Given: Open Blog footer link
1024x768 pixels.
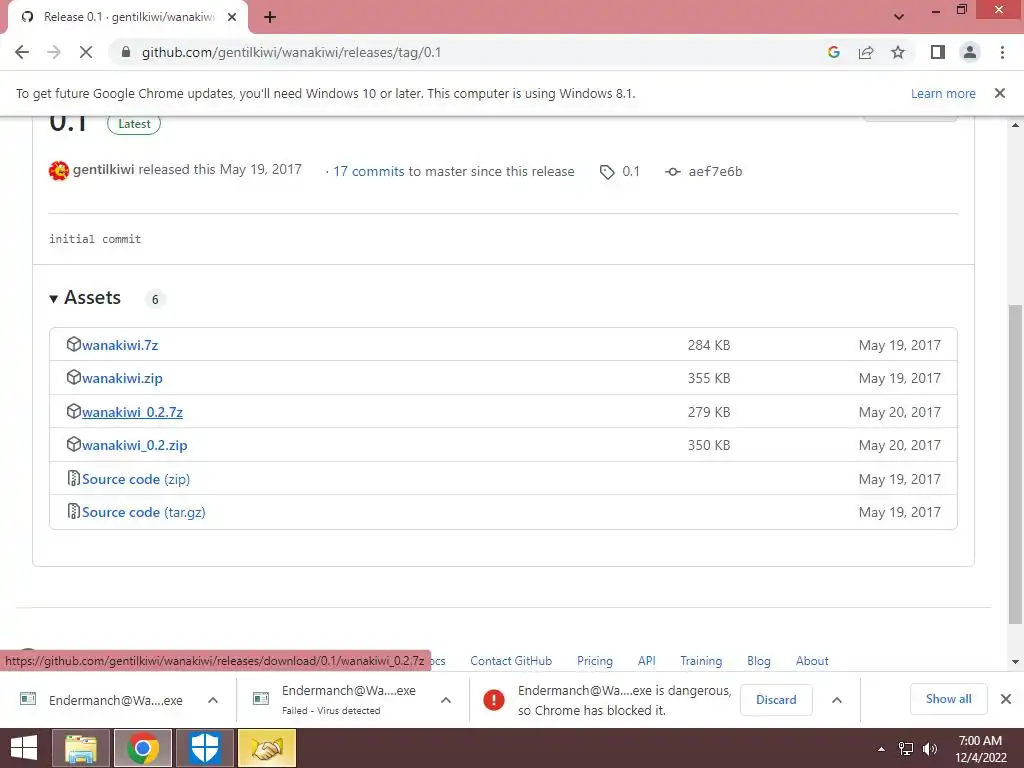Looking at the screenshot, I should (x=759, y=661).
